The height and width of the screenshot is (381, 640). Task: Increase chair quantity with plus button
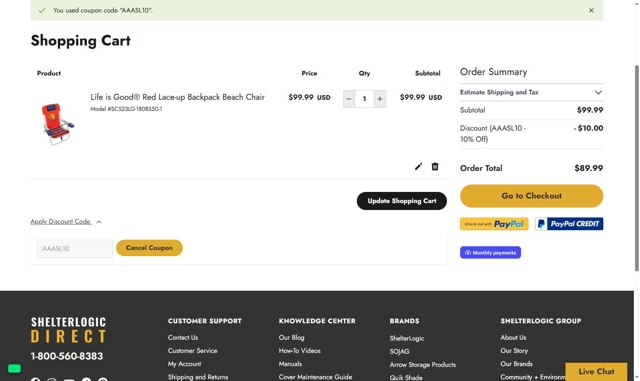coord(380,99)
